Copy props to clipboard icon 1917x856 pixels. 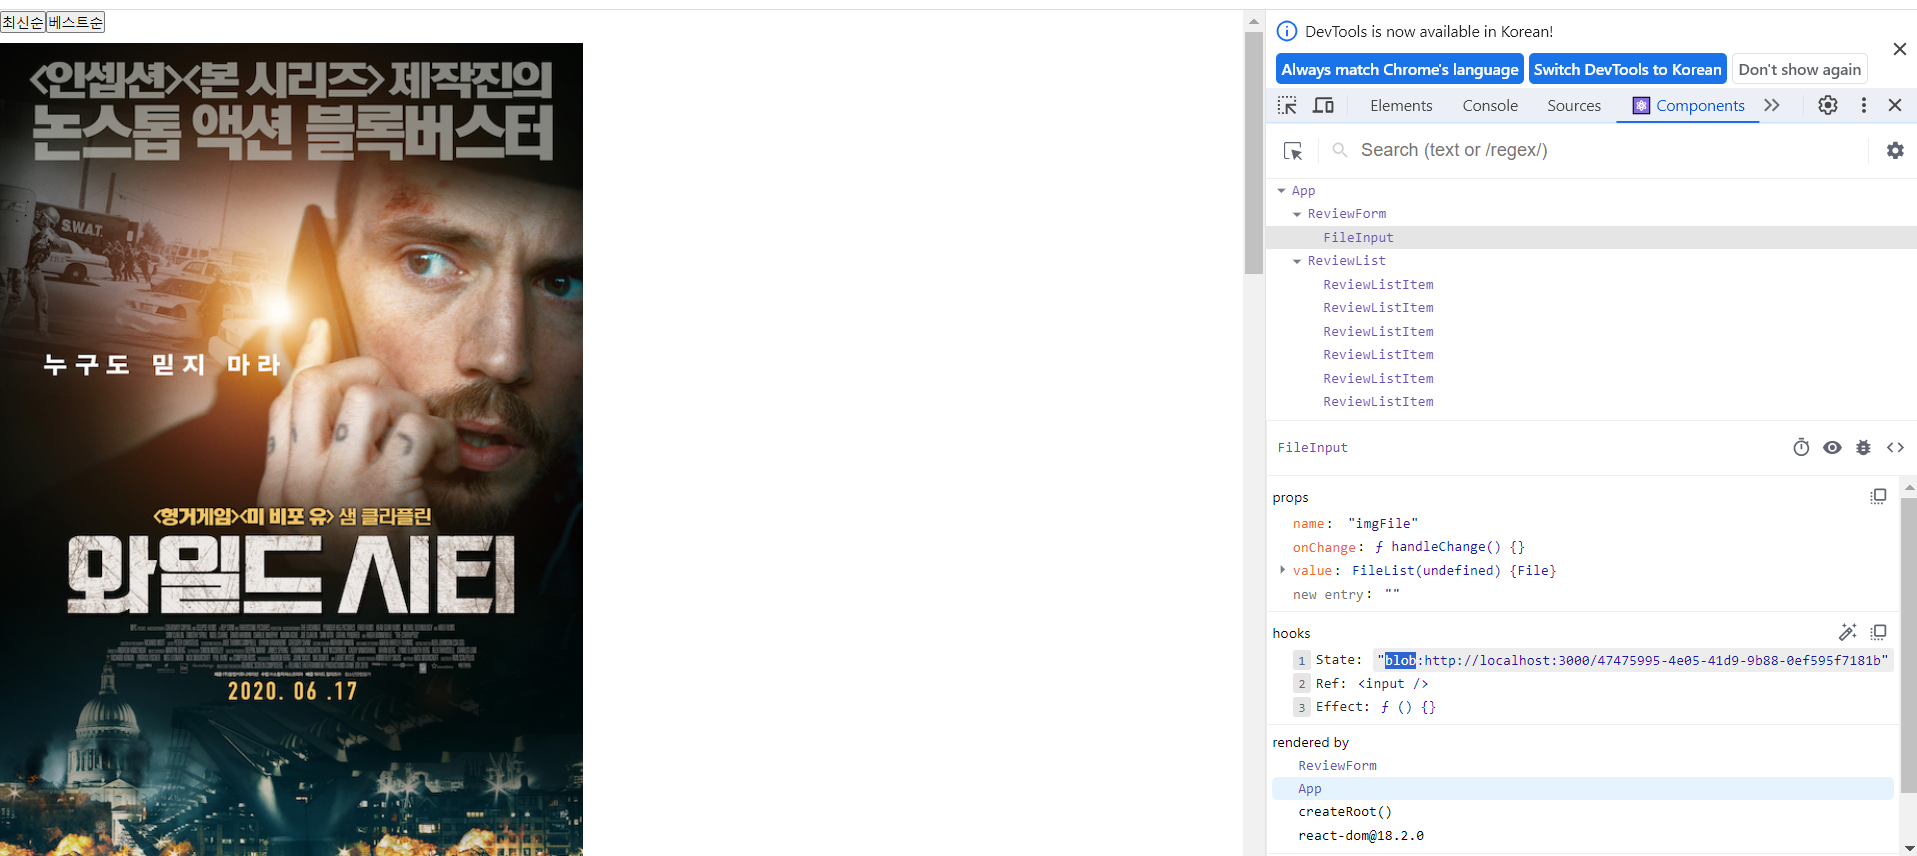pyautogui.click(x=1878, y=497)
